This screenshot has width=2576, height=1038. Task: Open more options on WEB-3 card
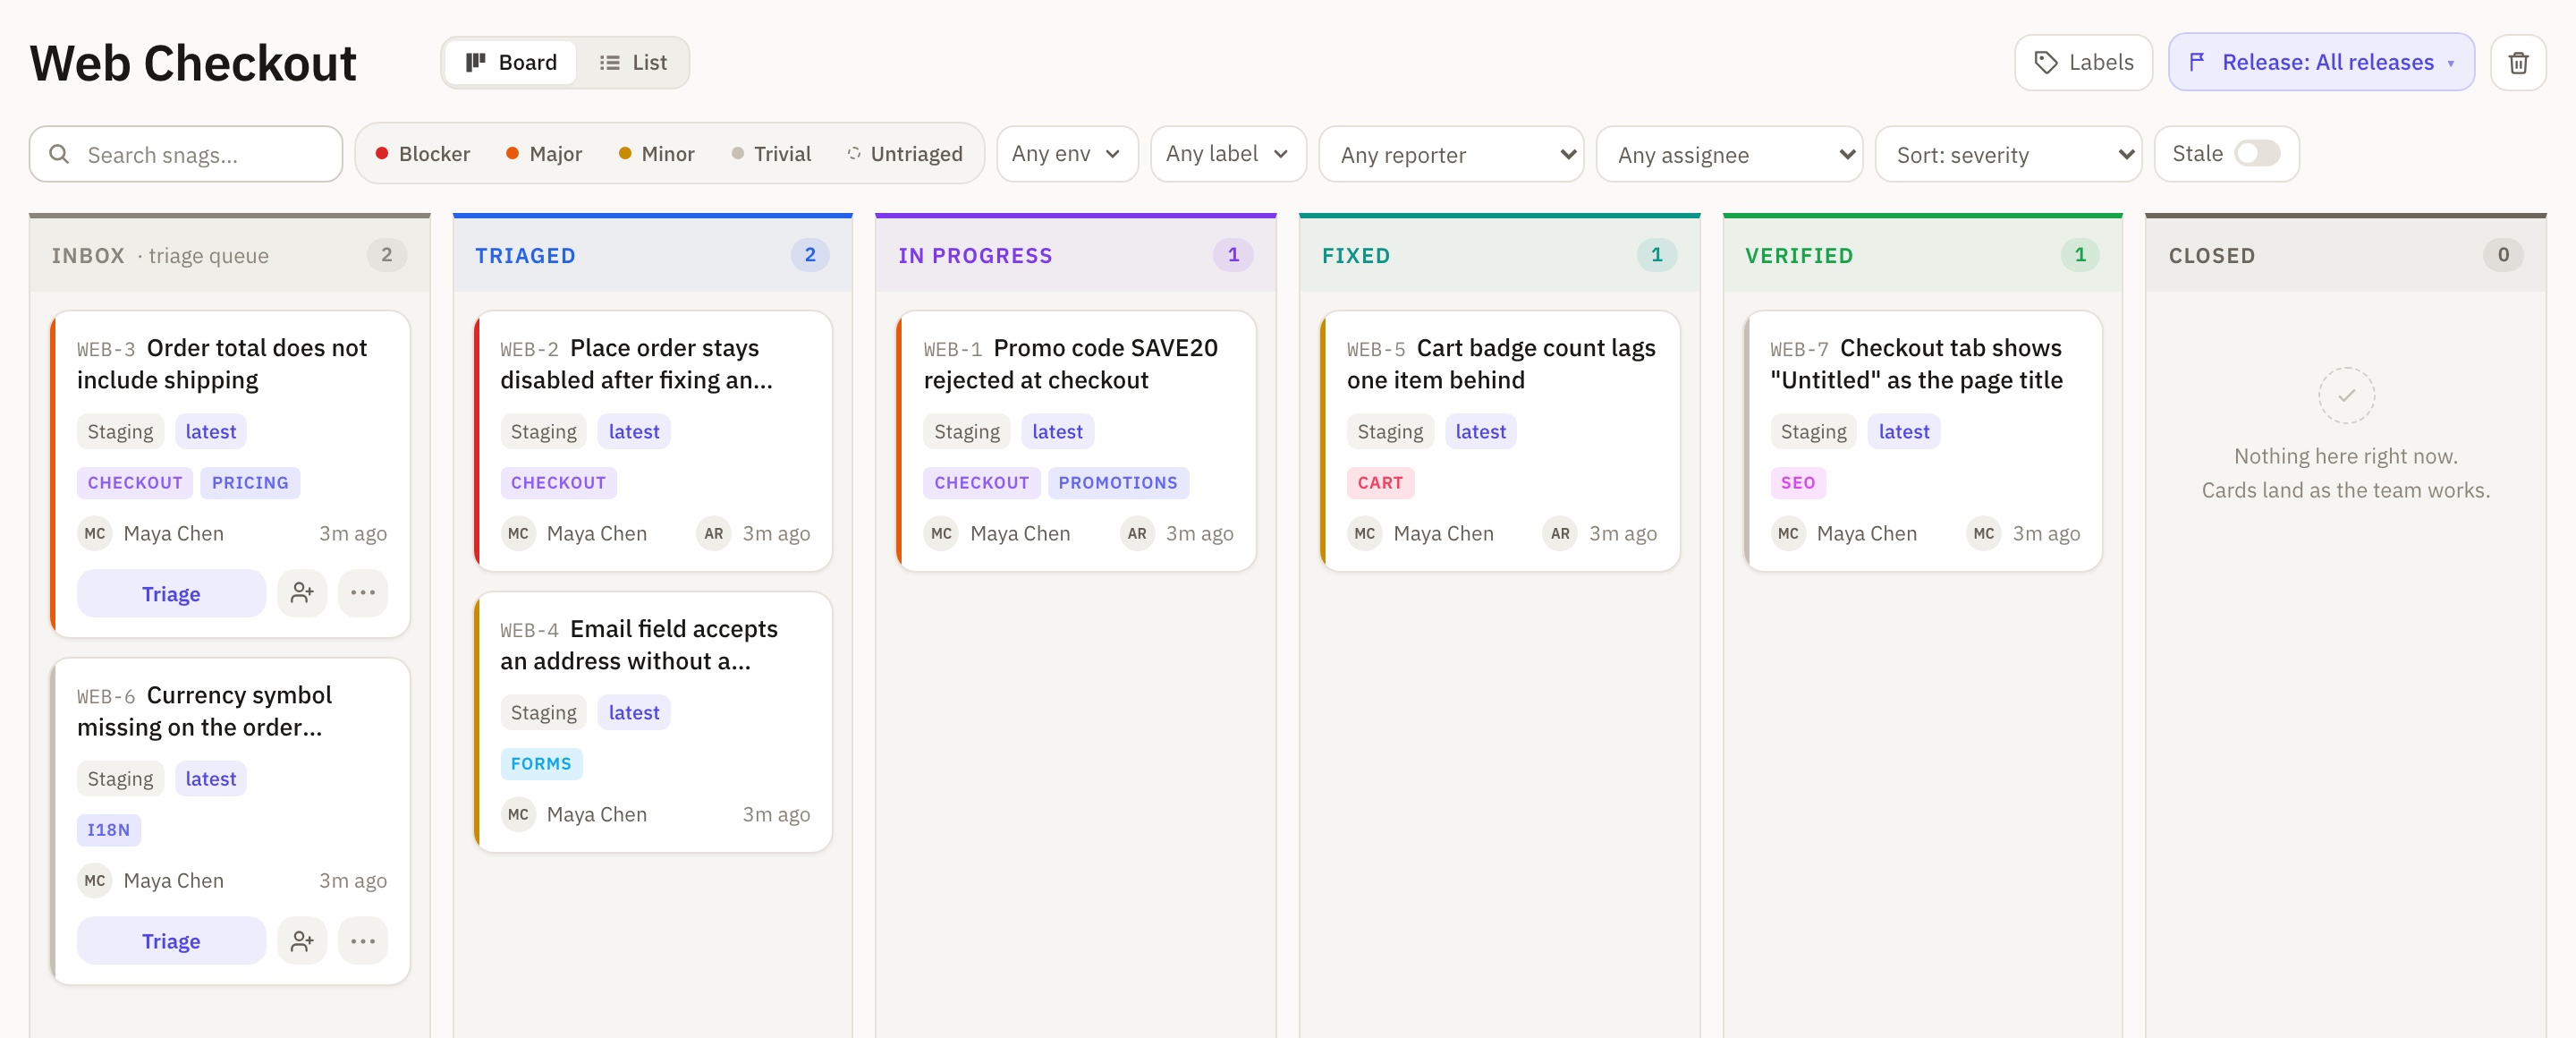363,593
